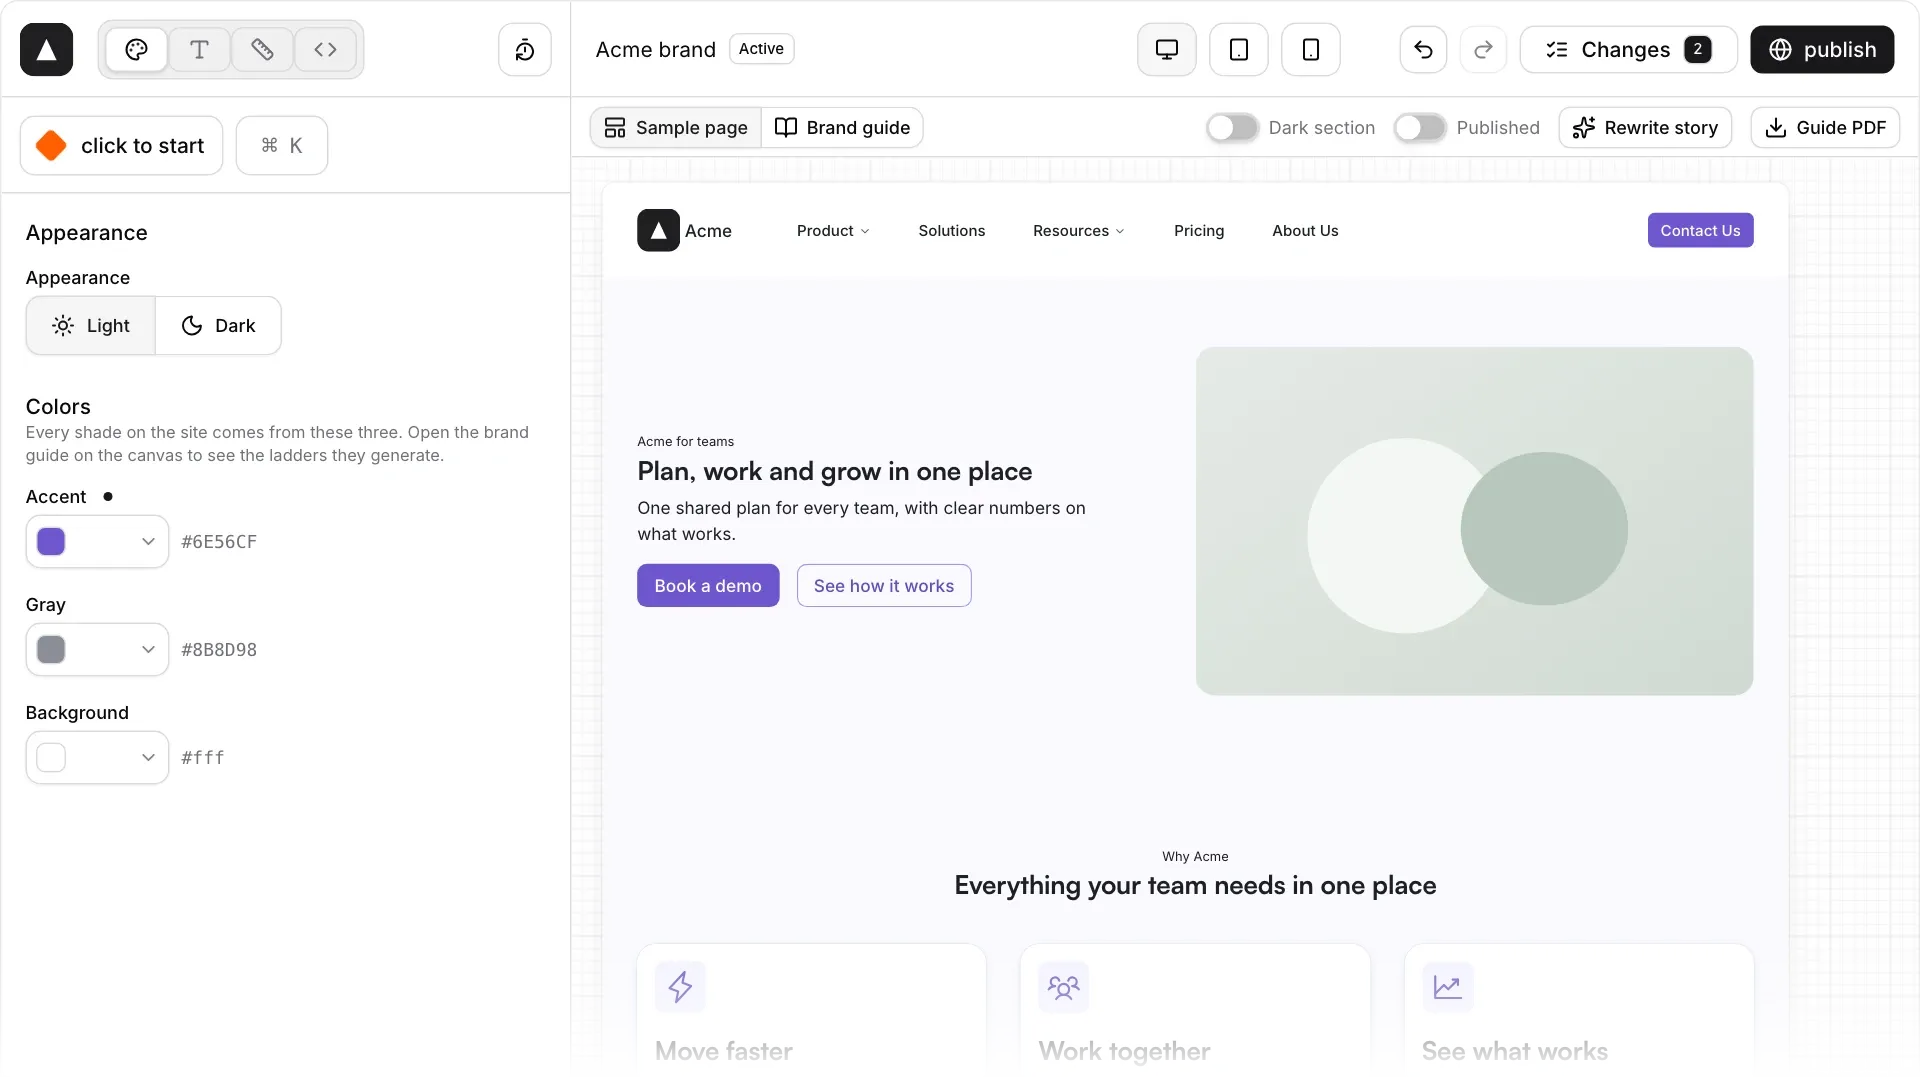The image size is (1920, 1080).
Task: Click the people Work together icon
Action: click(1063, 987)
